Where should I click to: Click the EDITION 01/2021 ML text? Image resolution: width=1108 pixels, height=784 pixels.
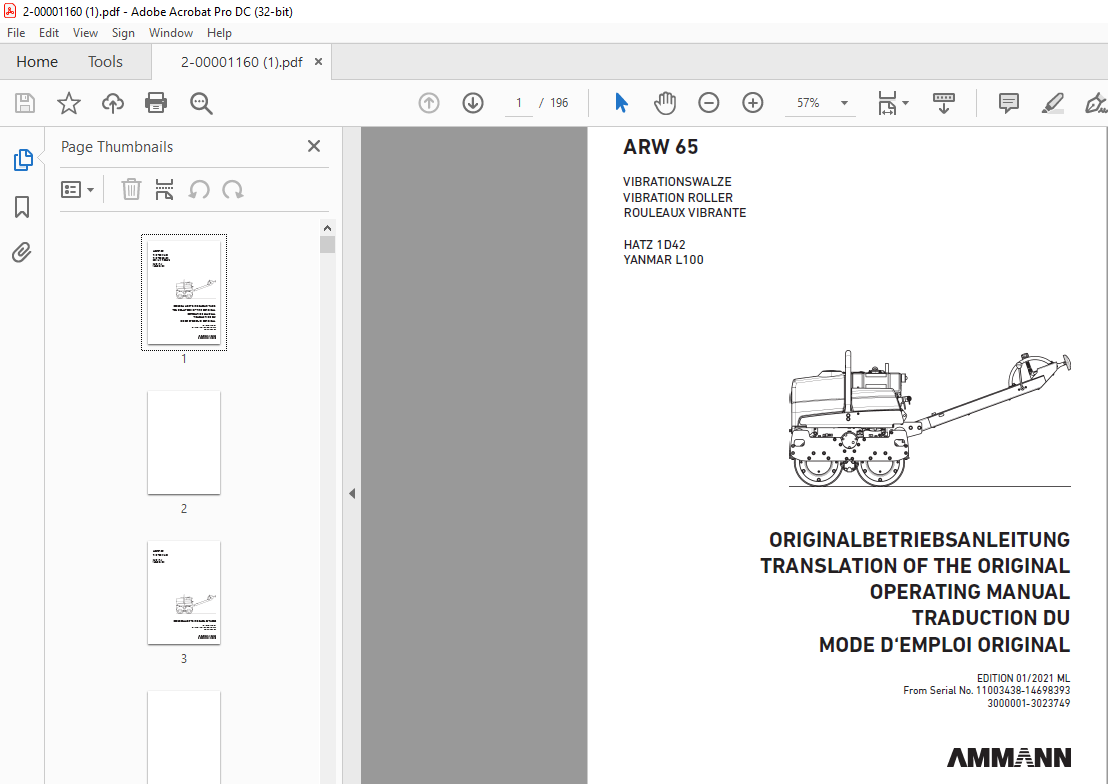click(1023, 678)
